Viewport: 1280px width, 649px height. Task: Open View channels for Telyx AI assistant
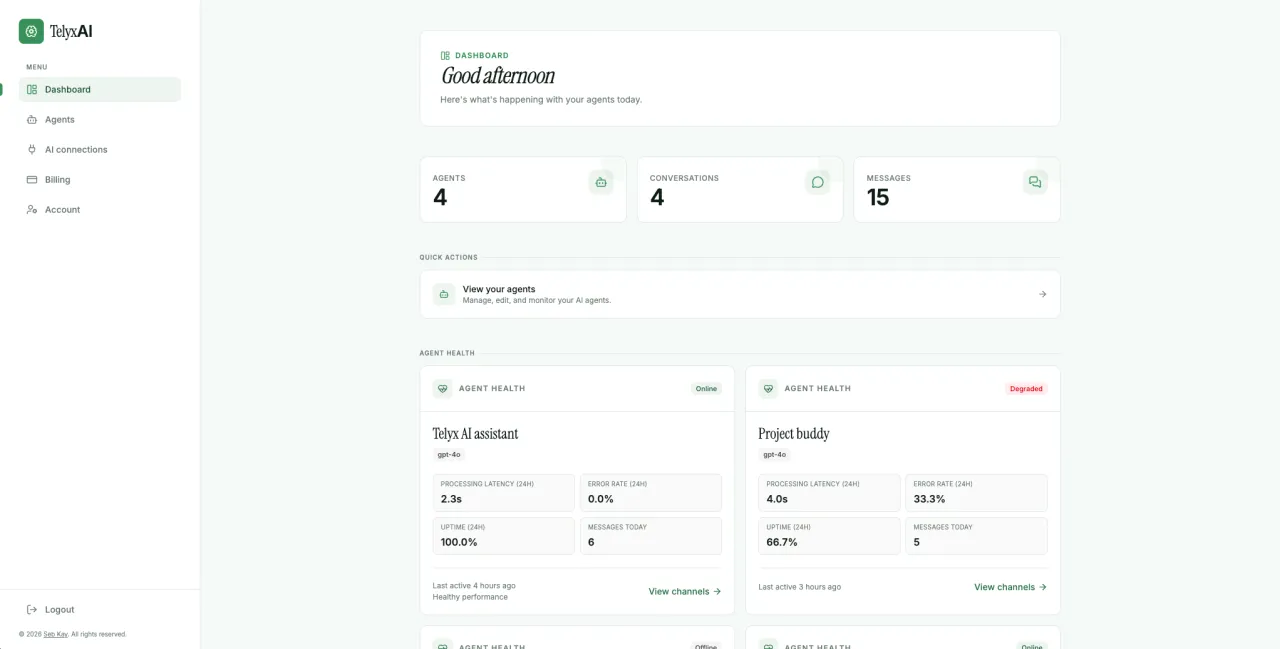pyautogui.click(x=685, y=591)
